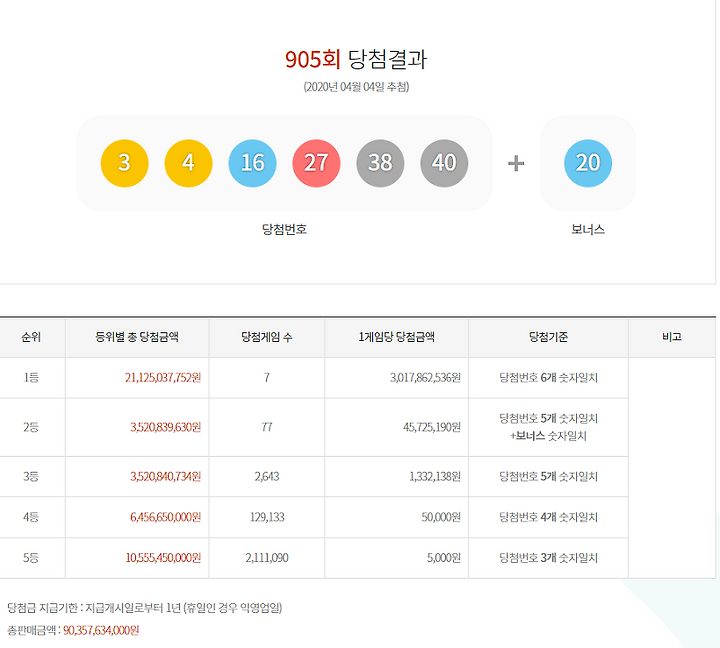Click the 1게임당 당첨금액 column header
The height and width of the screenshot is (648, 720).
(396, 337)
